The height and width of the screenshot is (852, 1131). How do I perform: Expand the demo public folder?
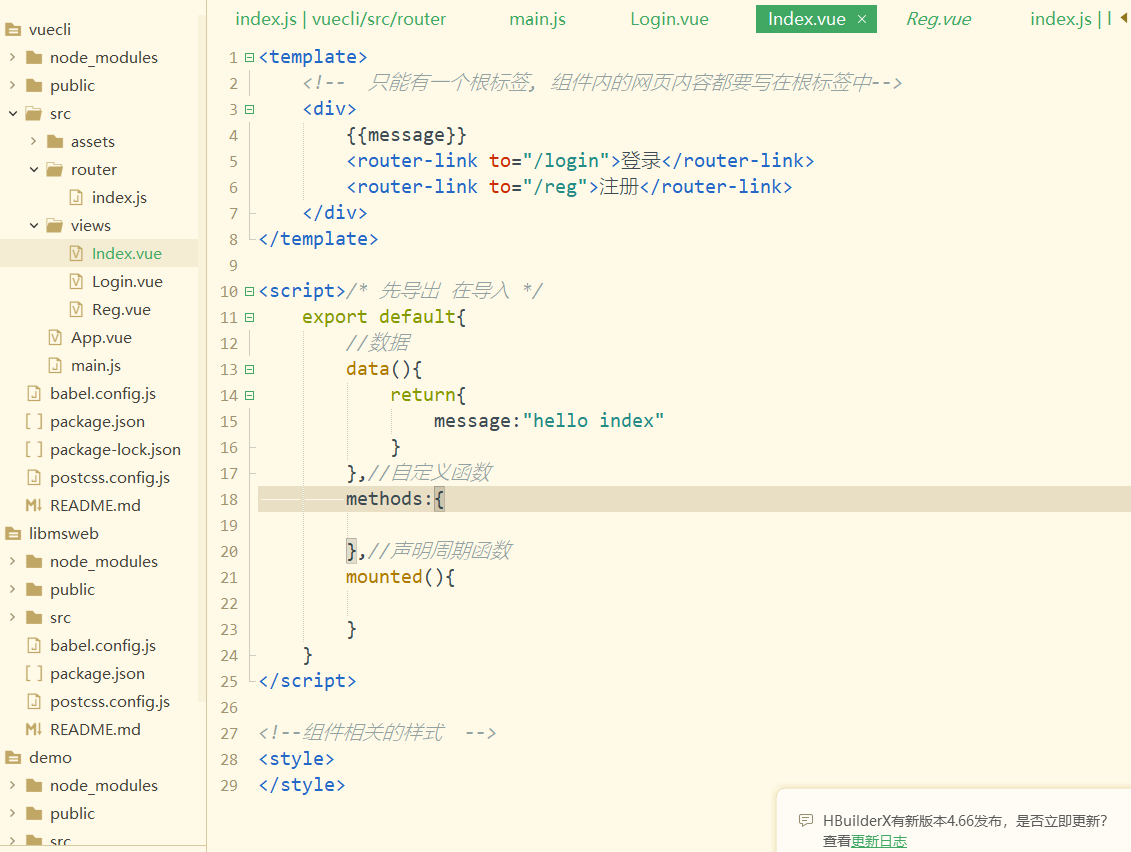[x=12, y=813]
